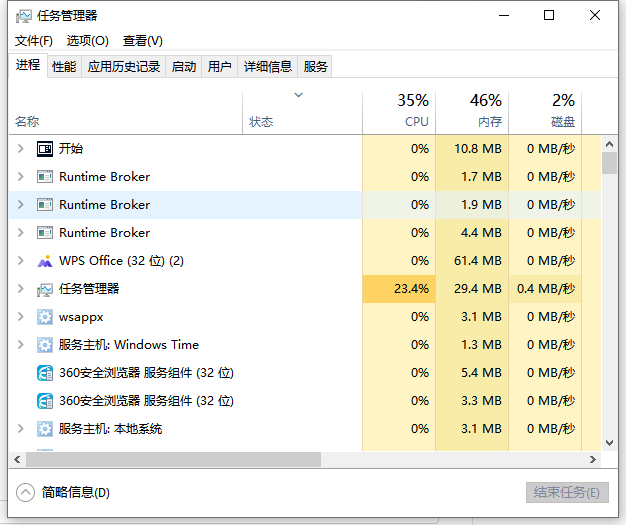The image size is (626, 525).
Task: Expand the wsappx process entry
Action: tap(20, 317)
